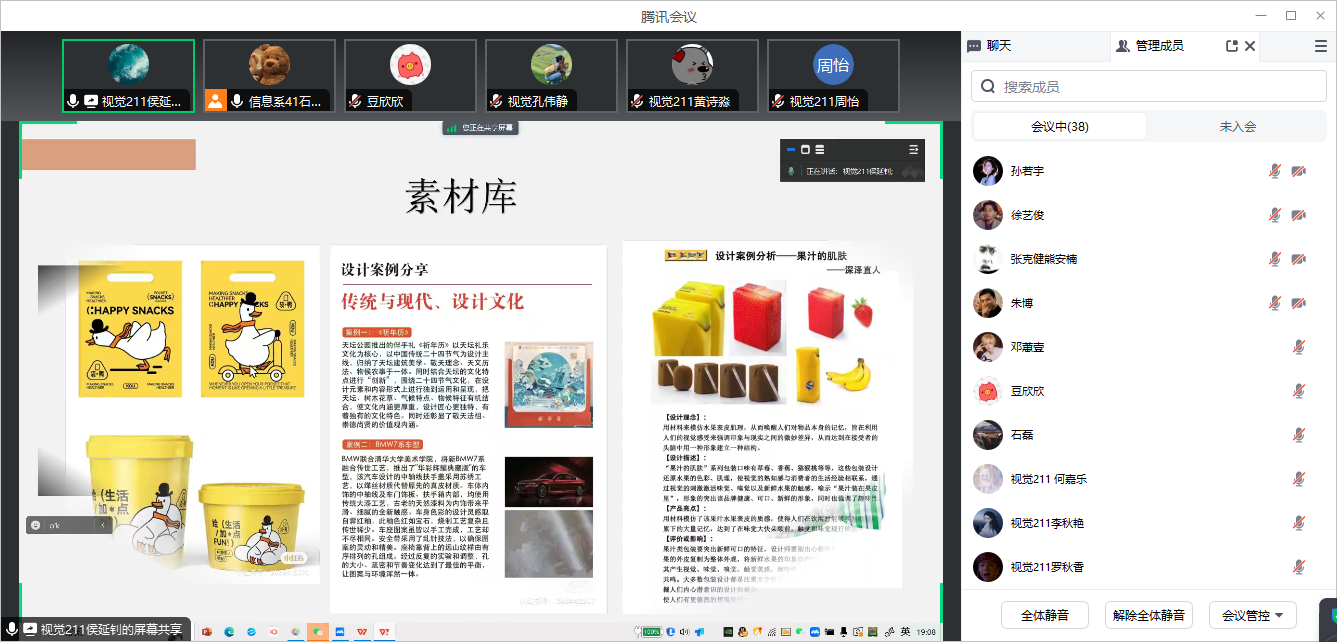Click the 英 input language indicator in tray
The width and height of the screenshot is (1337, 642).
[904, 632]
